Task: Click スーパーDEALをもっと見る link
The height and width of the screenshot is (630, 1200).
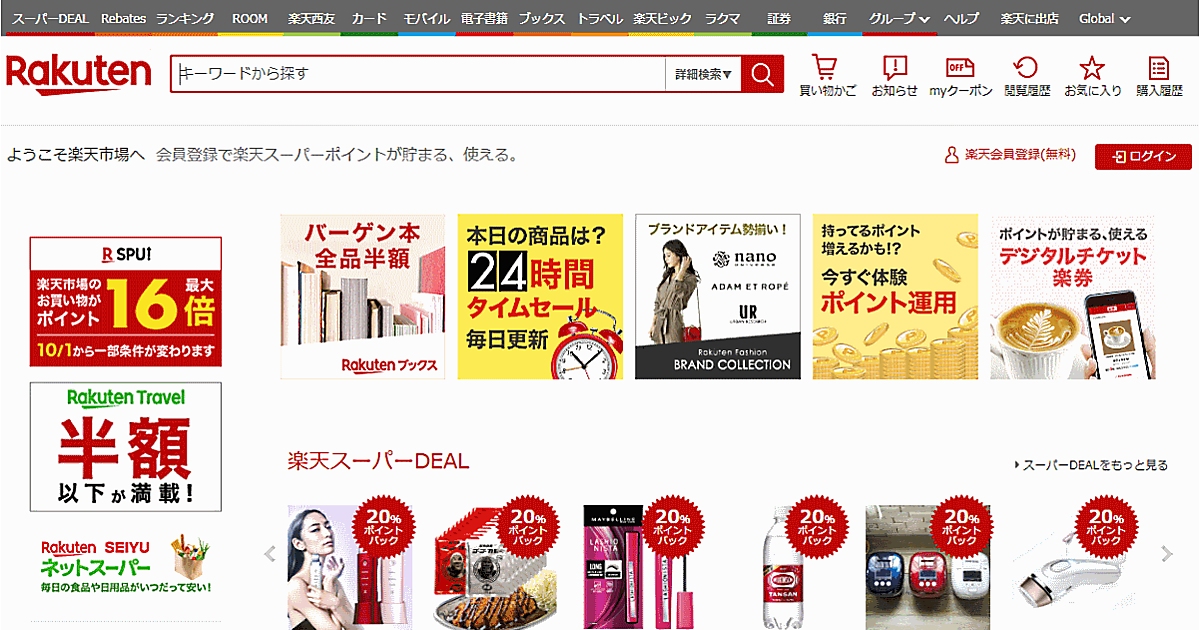Action: [1091, 465]
